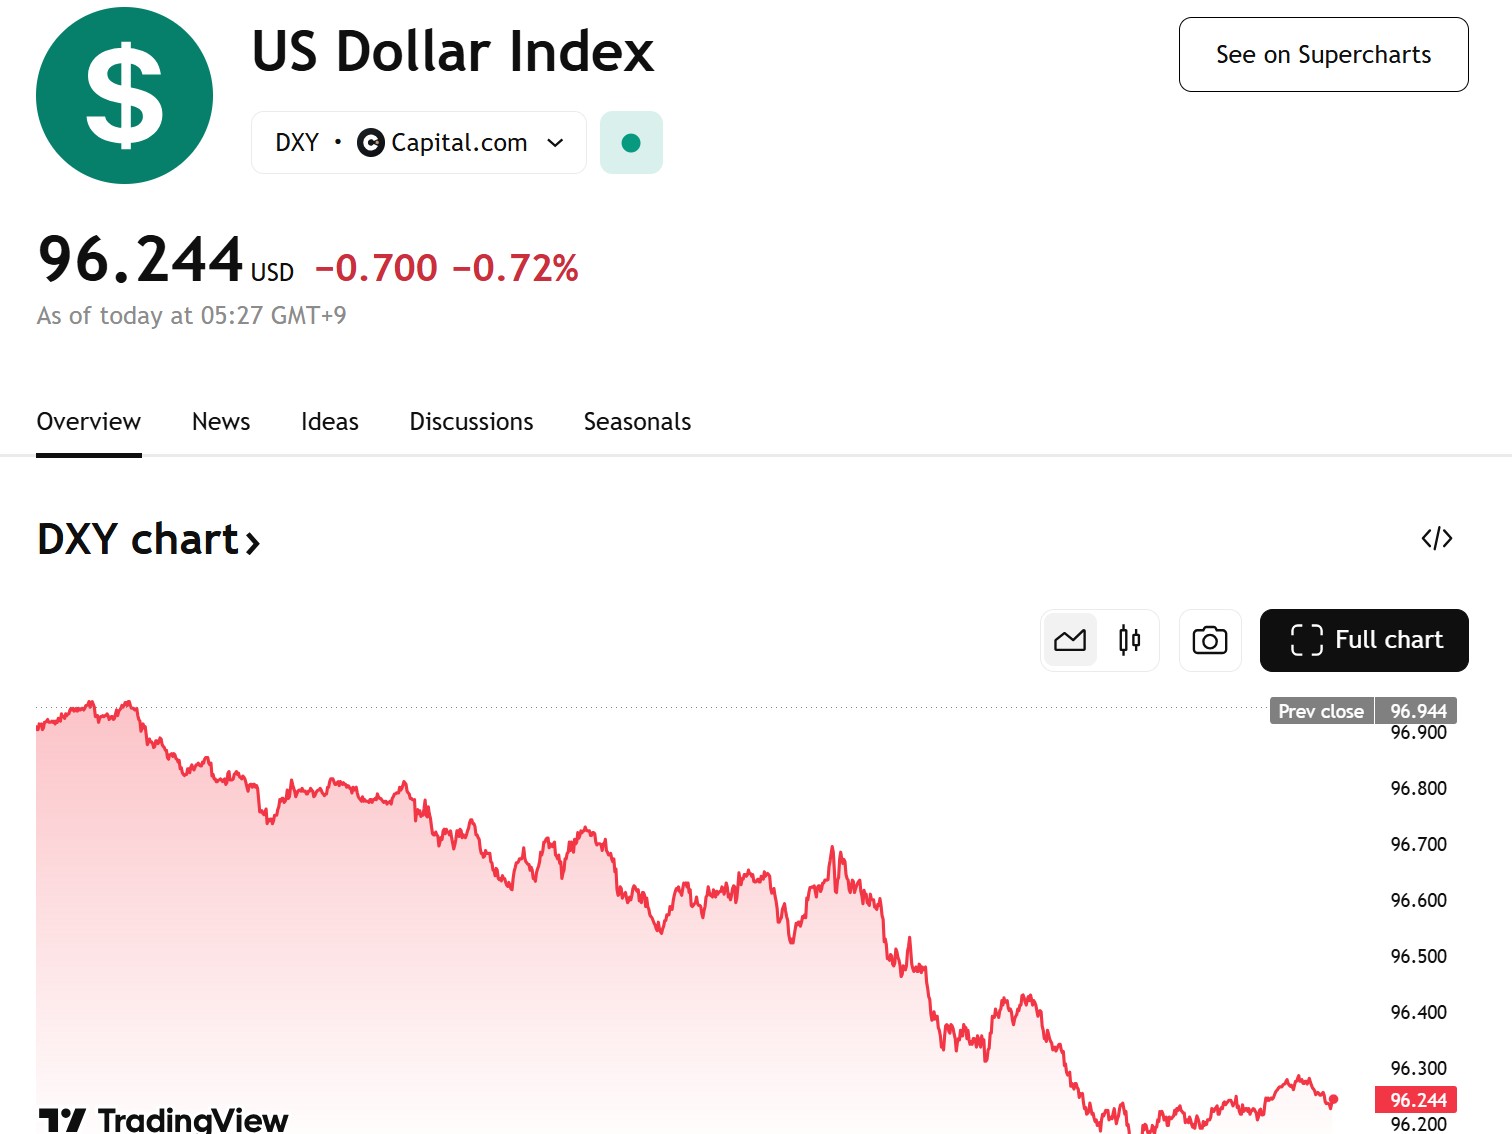Click the Capital.com logo icon

pyautogui.click(x=370, y=143)
